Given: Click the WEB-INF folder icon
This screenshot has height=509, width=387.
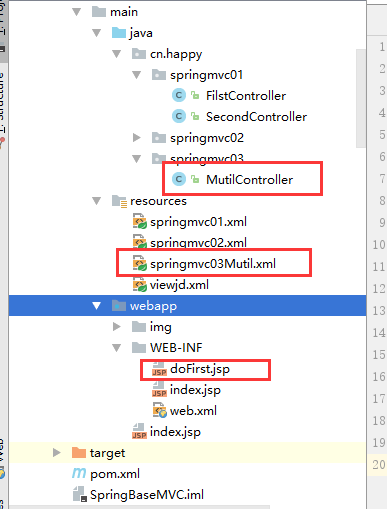Looking at the screenshot, I should 139,348.
